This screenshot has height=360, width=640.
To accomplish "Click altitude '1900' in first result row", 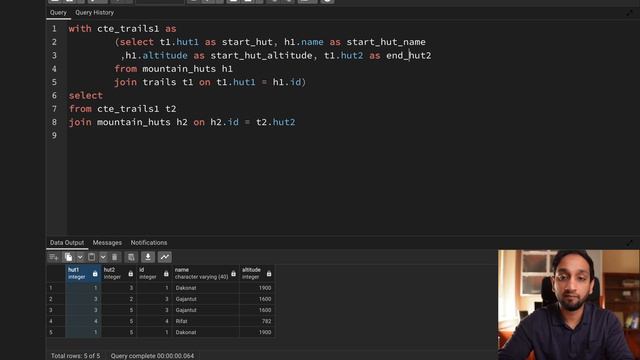I will pyautogui.click(x=257, y=288).
